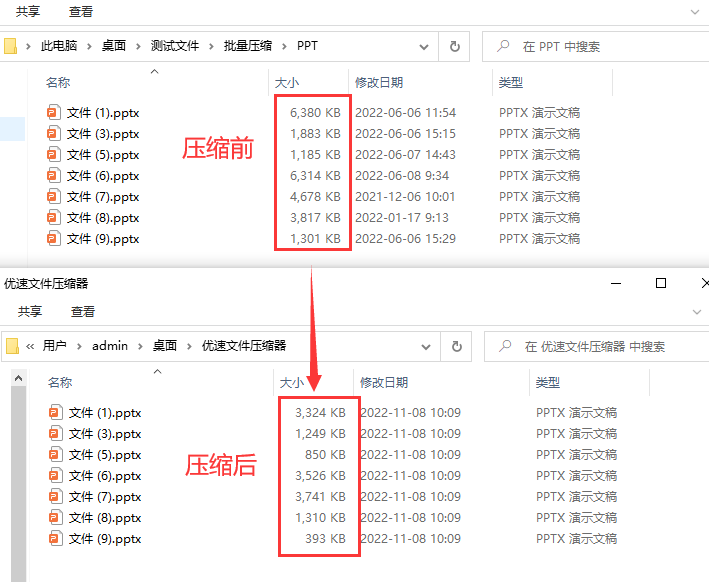The width and height of the screenshot is (709, 582).
Task: Open the 查看 tab in the 优速文件压缩器 window
Action: [x=83, y=311]
